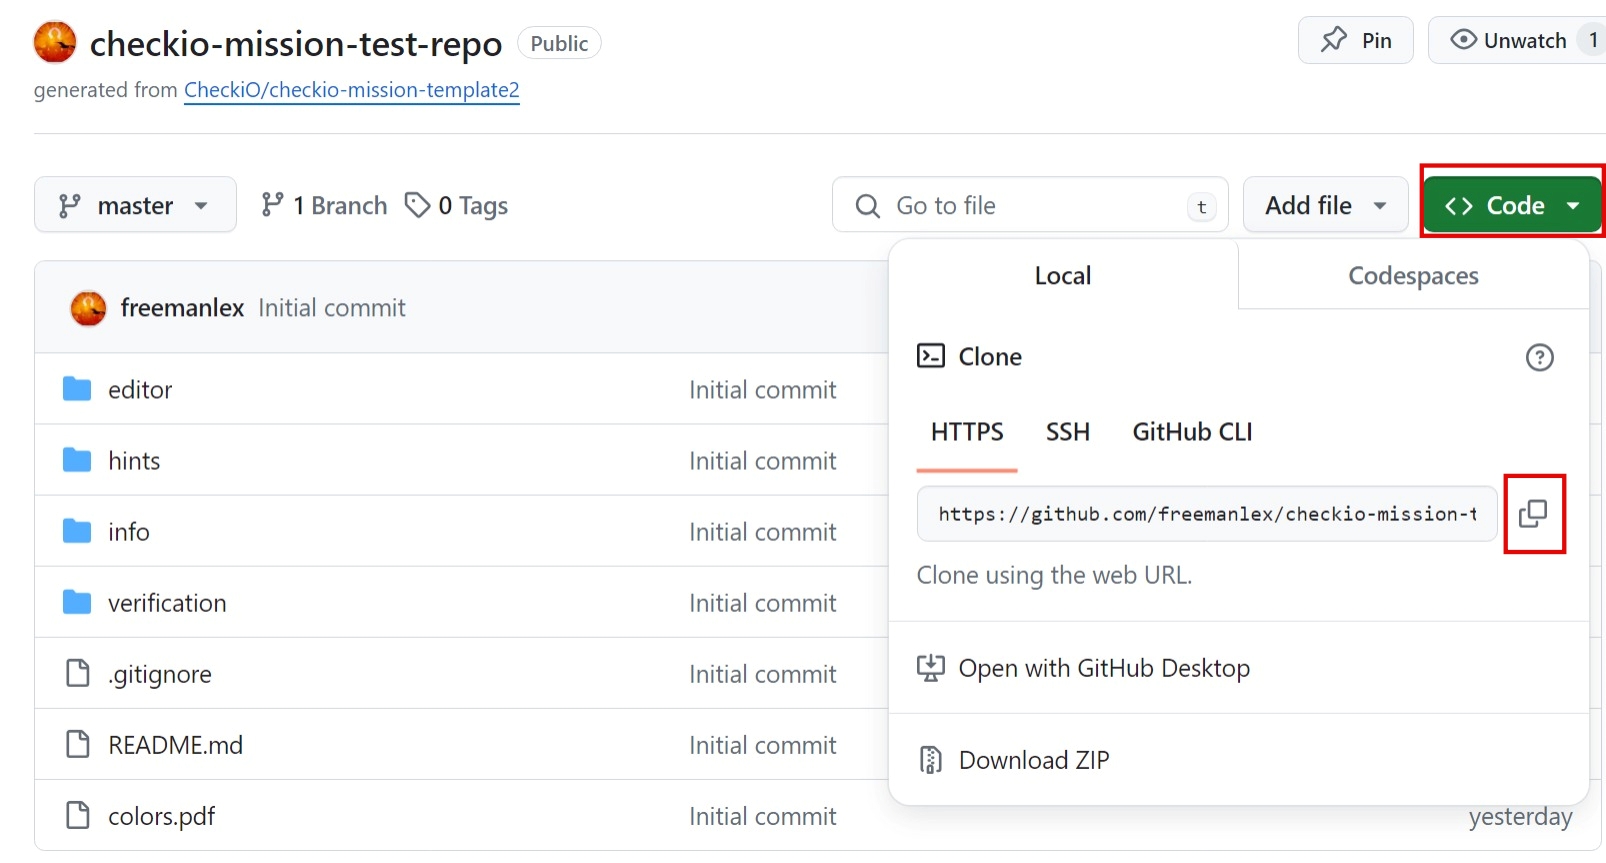
Task: Open the editor folder name
Action: click(x=140, y=389)
